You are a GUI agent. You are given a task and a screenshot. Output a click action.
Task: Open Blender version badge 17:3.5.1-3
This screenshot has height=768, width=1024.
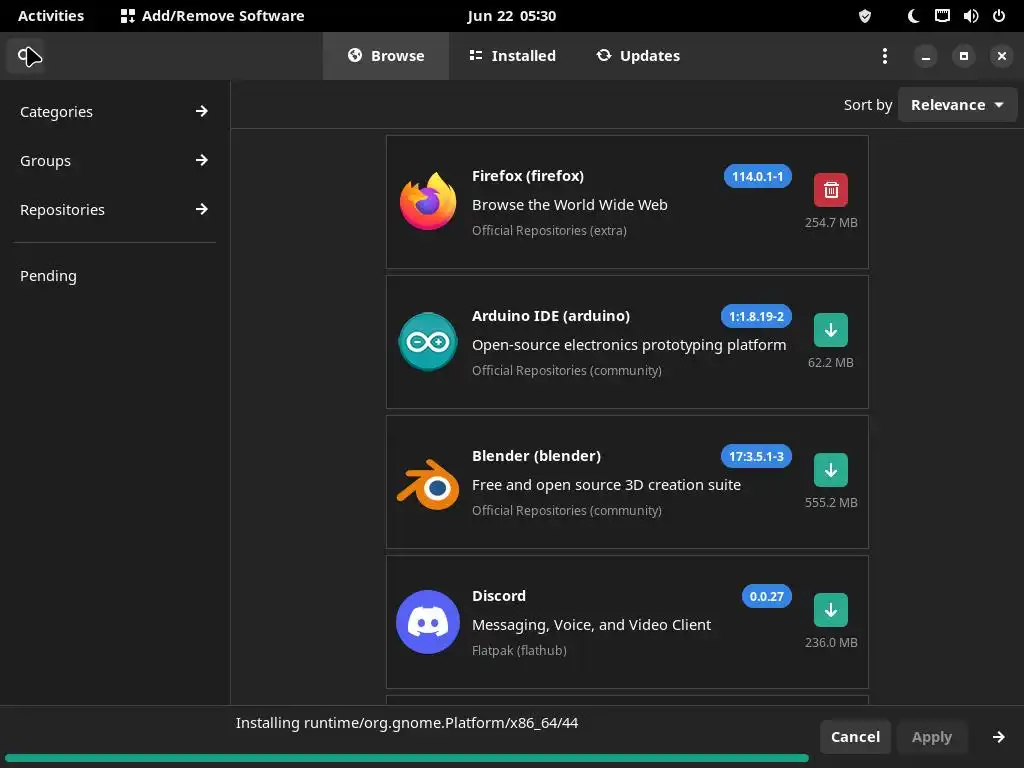pos(756,456)
